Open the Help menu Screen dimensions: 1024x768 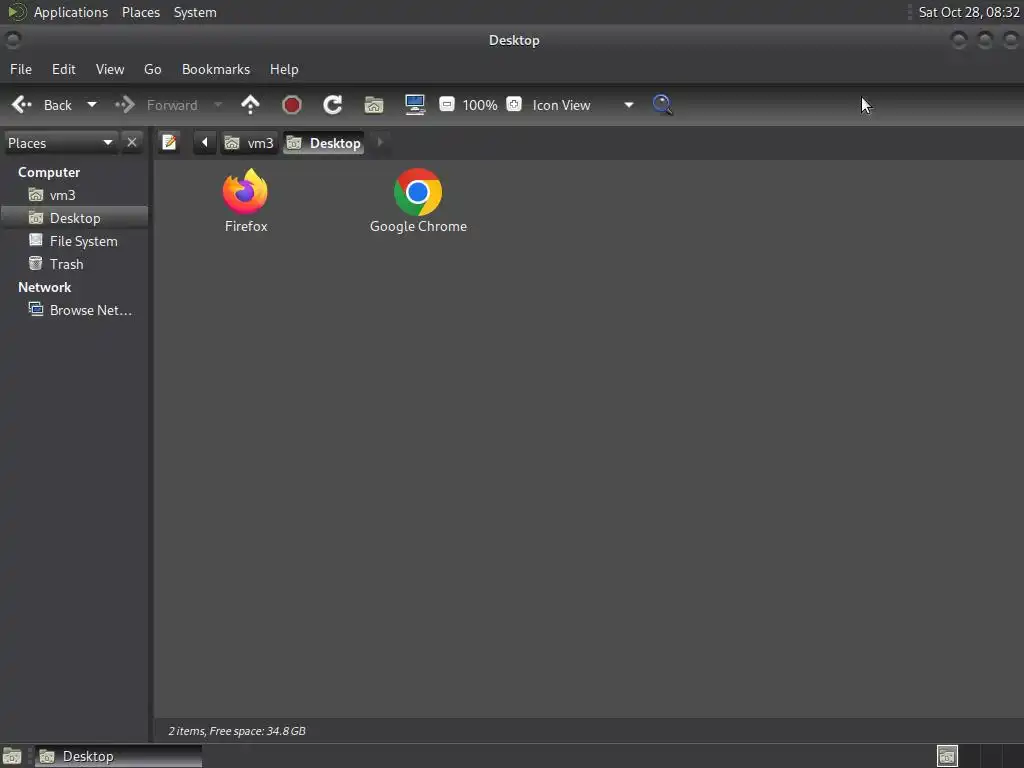point(284,69)
